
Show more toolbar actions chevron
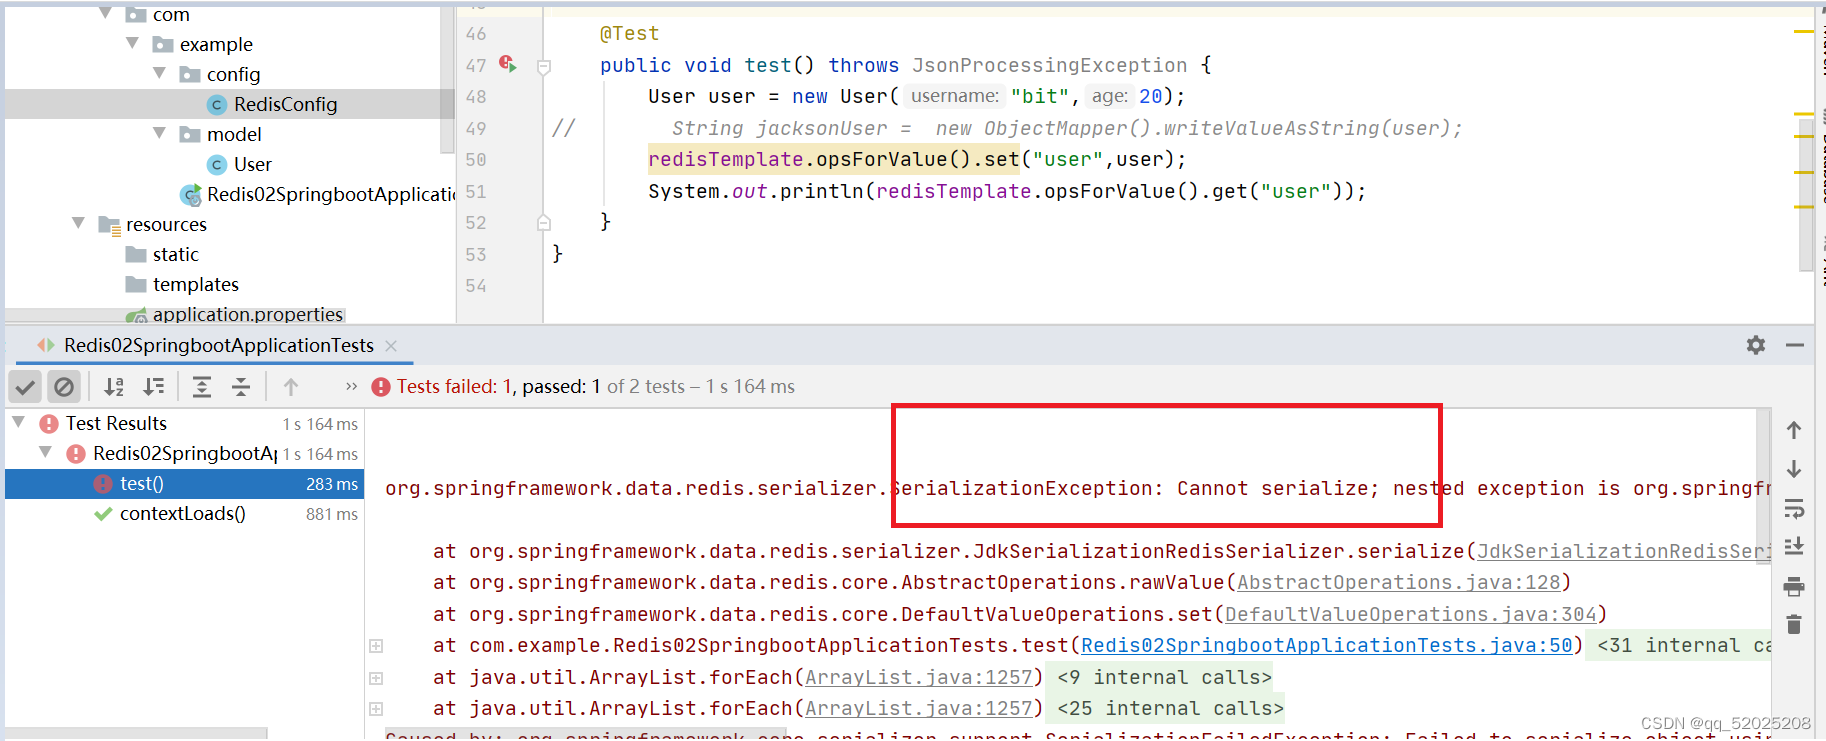(351, 387)
